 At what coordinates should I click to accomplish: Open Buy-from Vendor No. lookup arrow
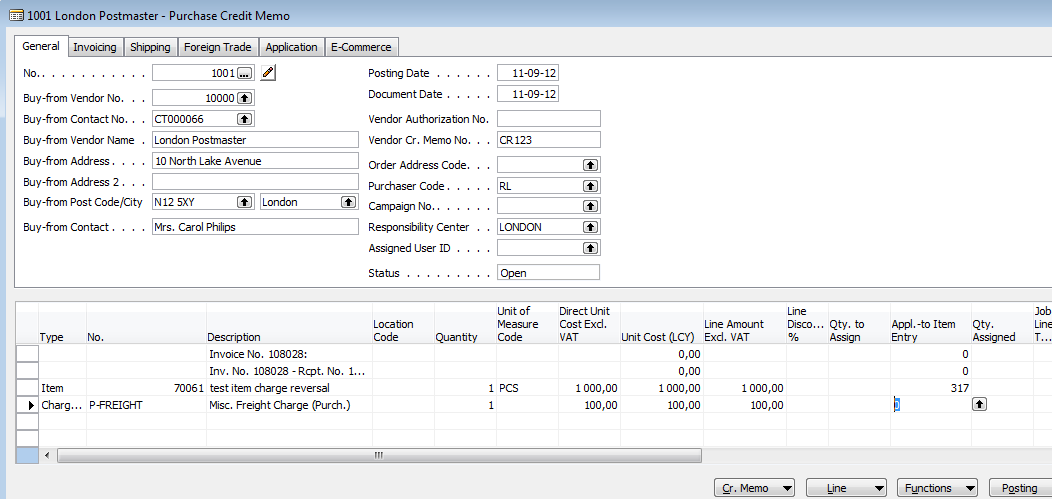point(245,98)
